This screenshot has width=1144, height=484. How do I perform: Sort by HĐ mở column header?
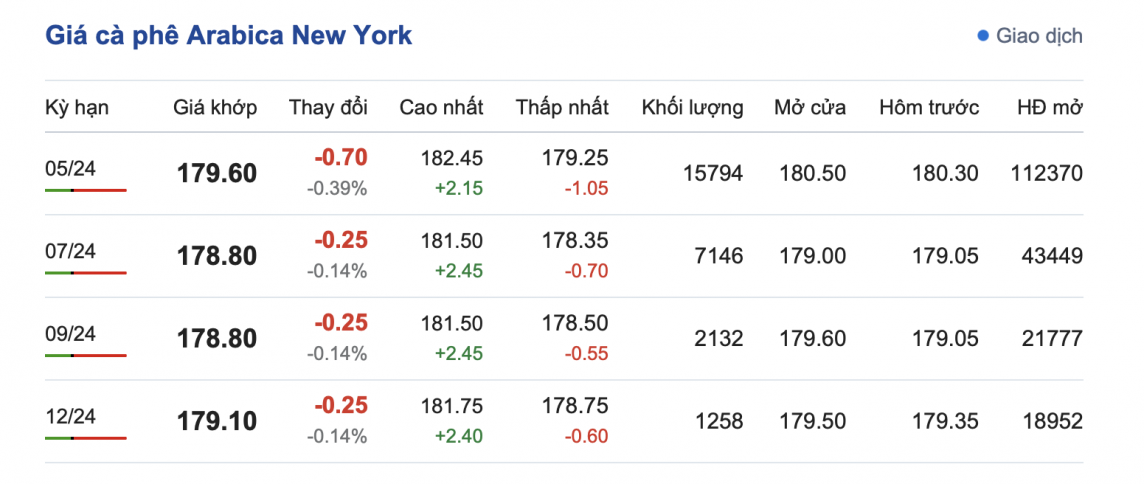point(1049,107)
